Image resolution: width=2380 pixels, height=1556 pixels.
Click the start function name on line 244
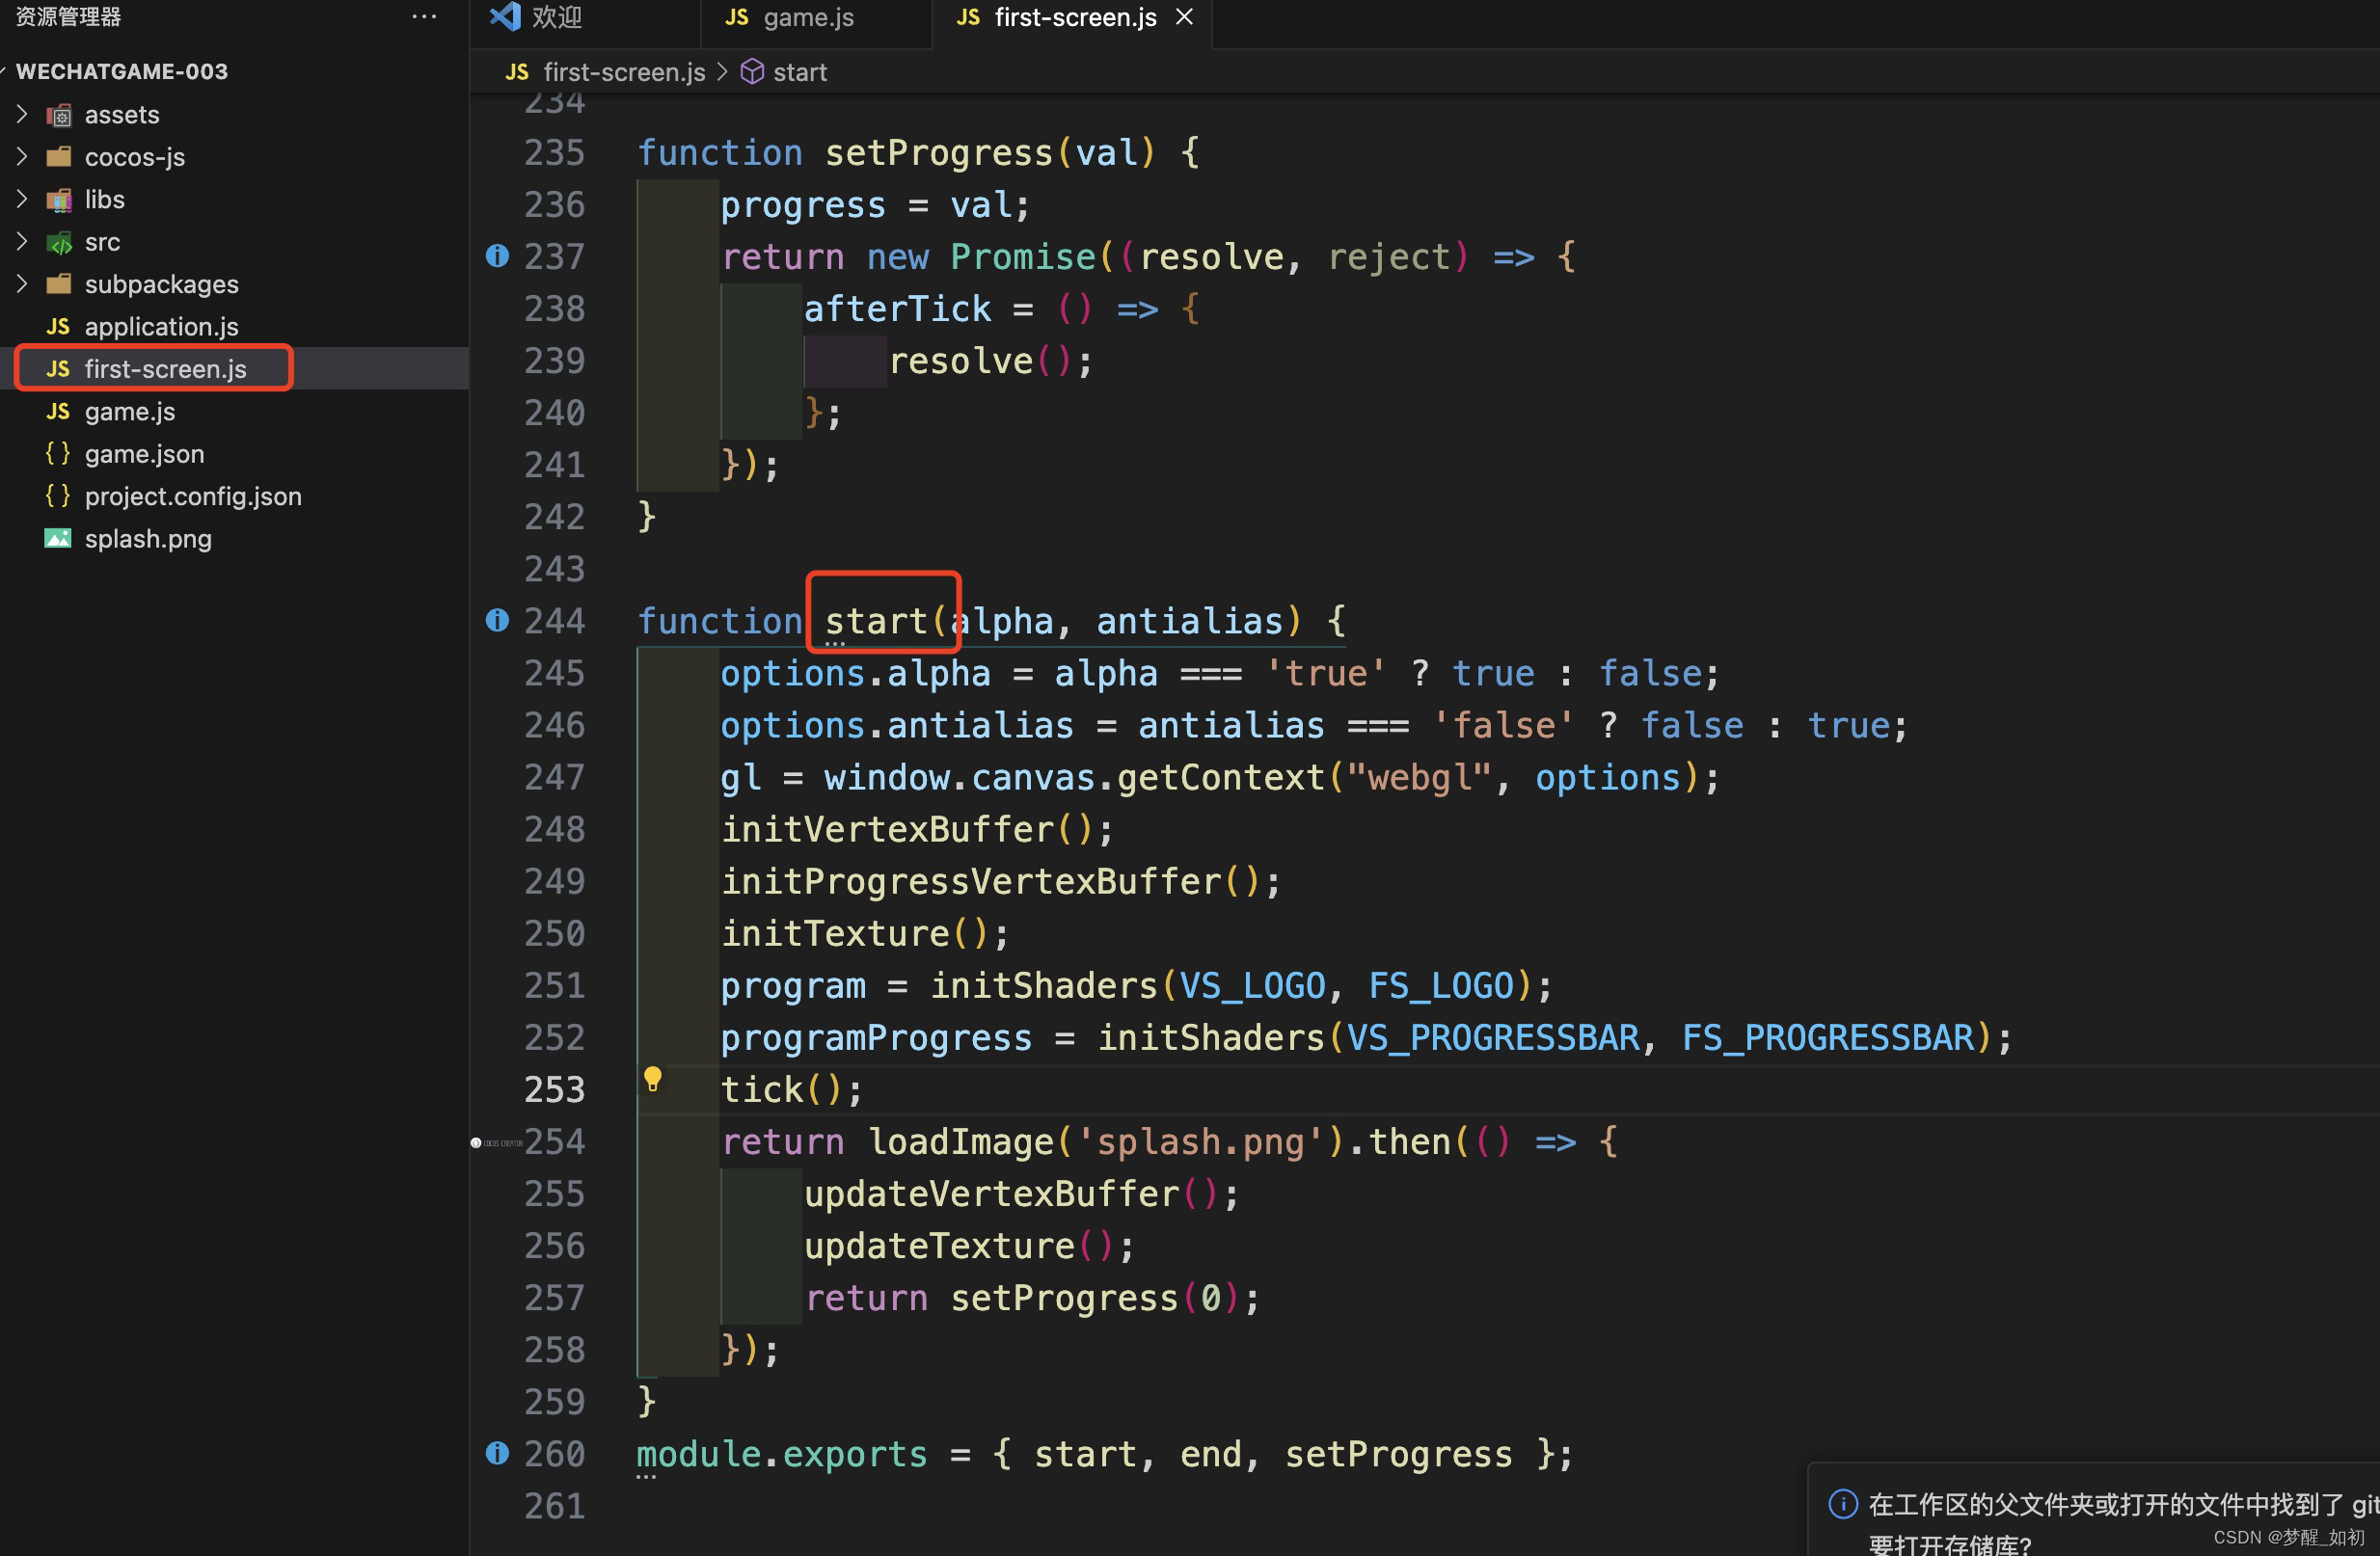[x=876, y=621]
